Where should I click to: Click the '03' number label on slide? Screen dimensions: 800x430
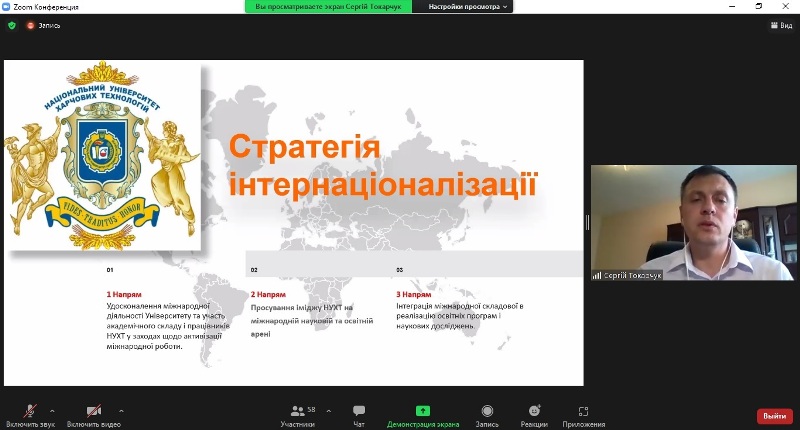(x=399, y=270)
